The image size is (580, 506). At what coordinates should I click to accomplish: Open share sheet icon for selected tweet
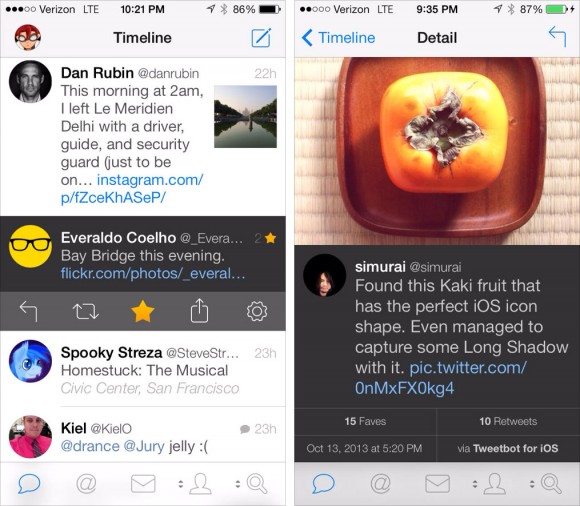click(x=199, y=311)
